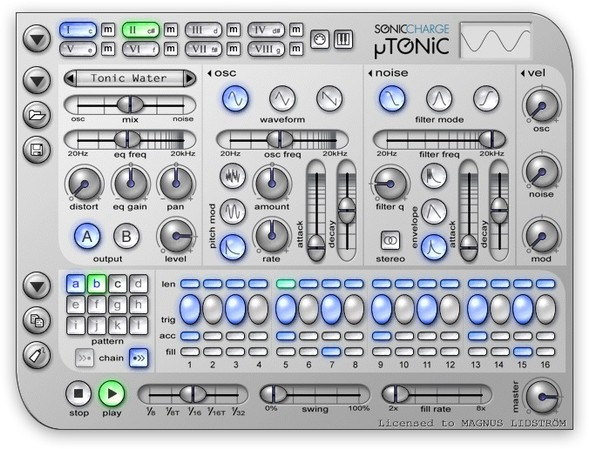589x449 pixels.
Task: Mute drum channel III
Action: click(233, 30)
